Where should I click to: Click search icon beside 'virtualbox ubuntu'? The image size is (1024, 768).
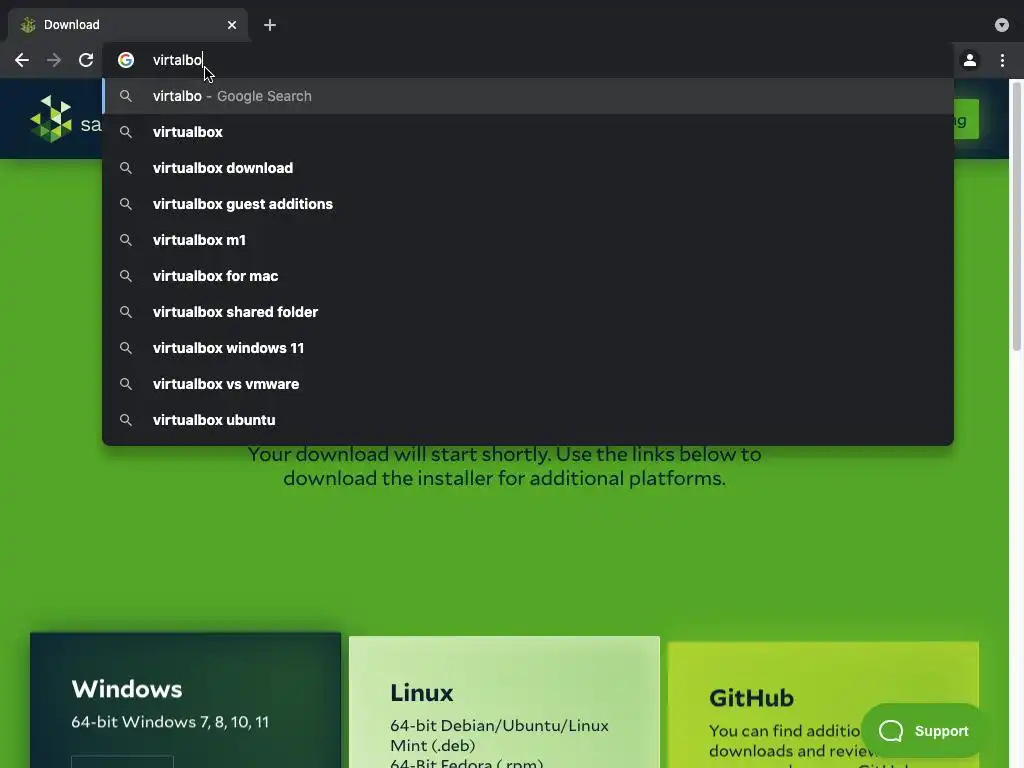click(x=126, y=420)
